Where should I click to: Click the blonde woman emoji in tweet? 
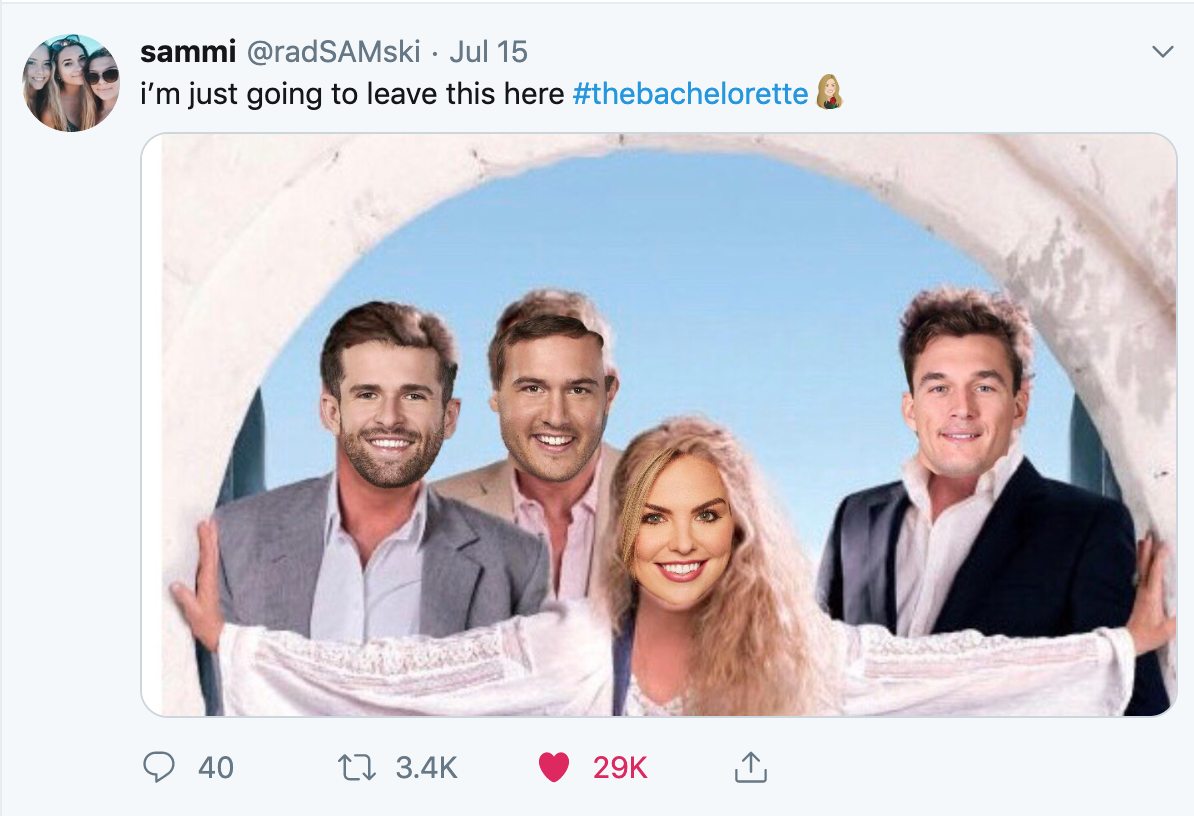pos(829,93)
